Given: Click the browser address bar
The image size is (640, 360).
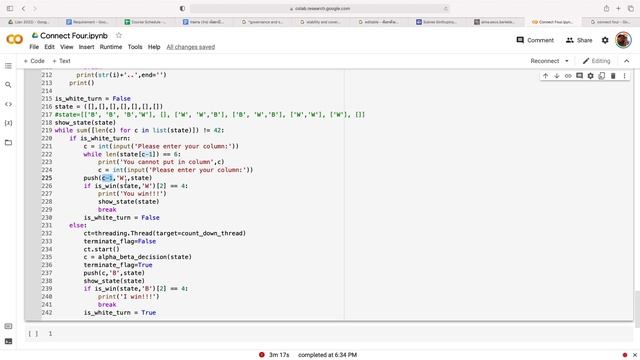Looking at the screenshot, I should tap(320, 9).
